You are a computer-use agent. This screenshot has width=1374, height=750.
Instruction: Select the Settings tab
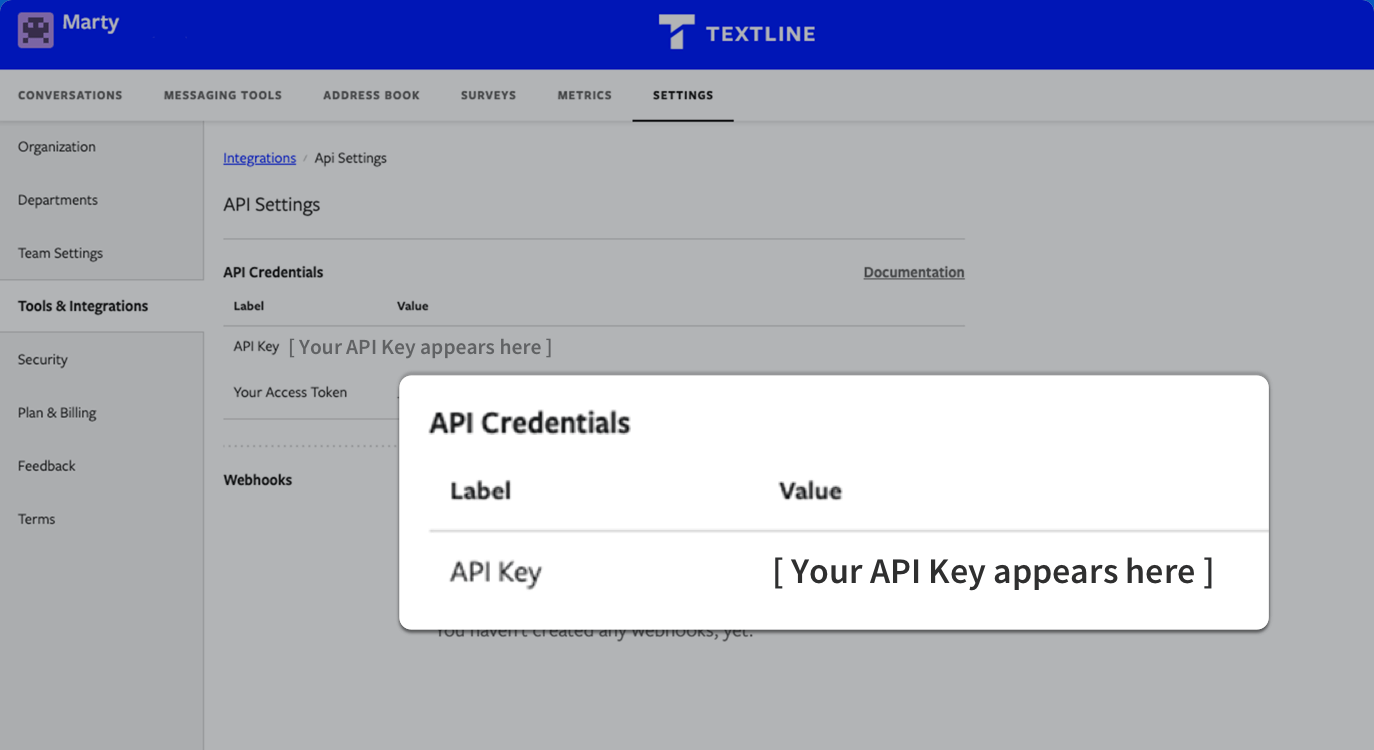tap(683, 95)
